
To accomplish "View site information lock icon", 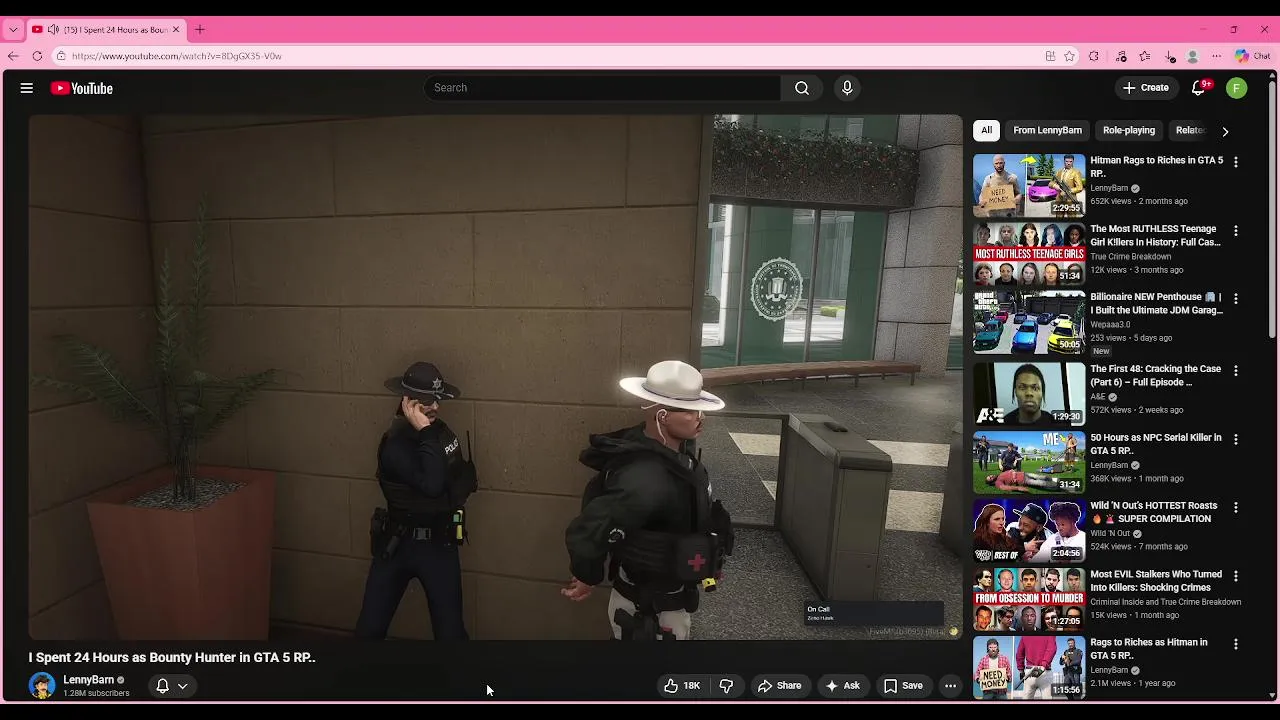I will (61, 56).
